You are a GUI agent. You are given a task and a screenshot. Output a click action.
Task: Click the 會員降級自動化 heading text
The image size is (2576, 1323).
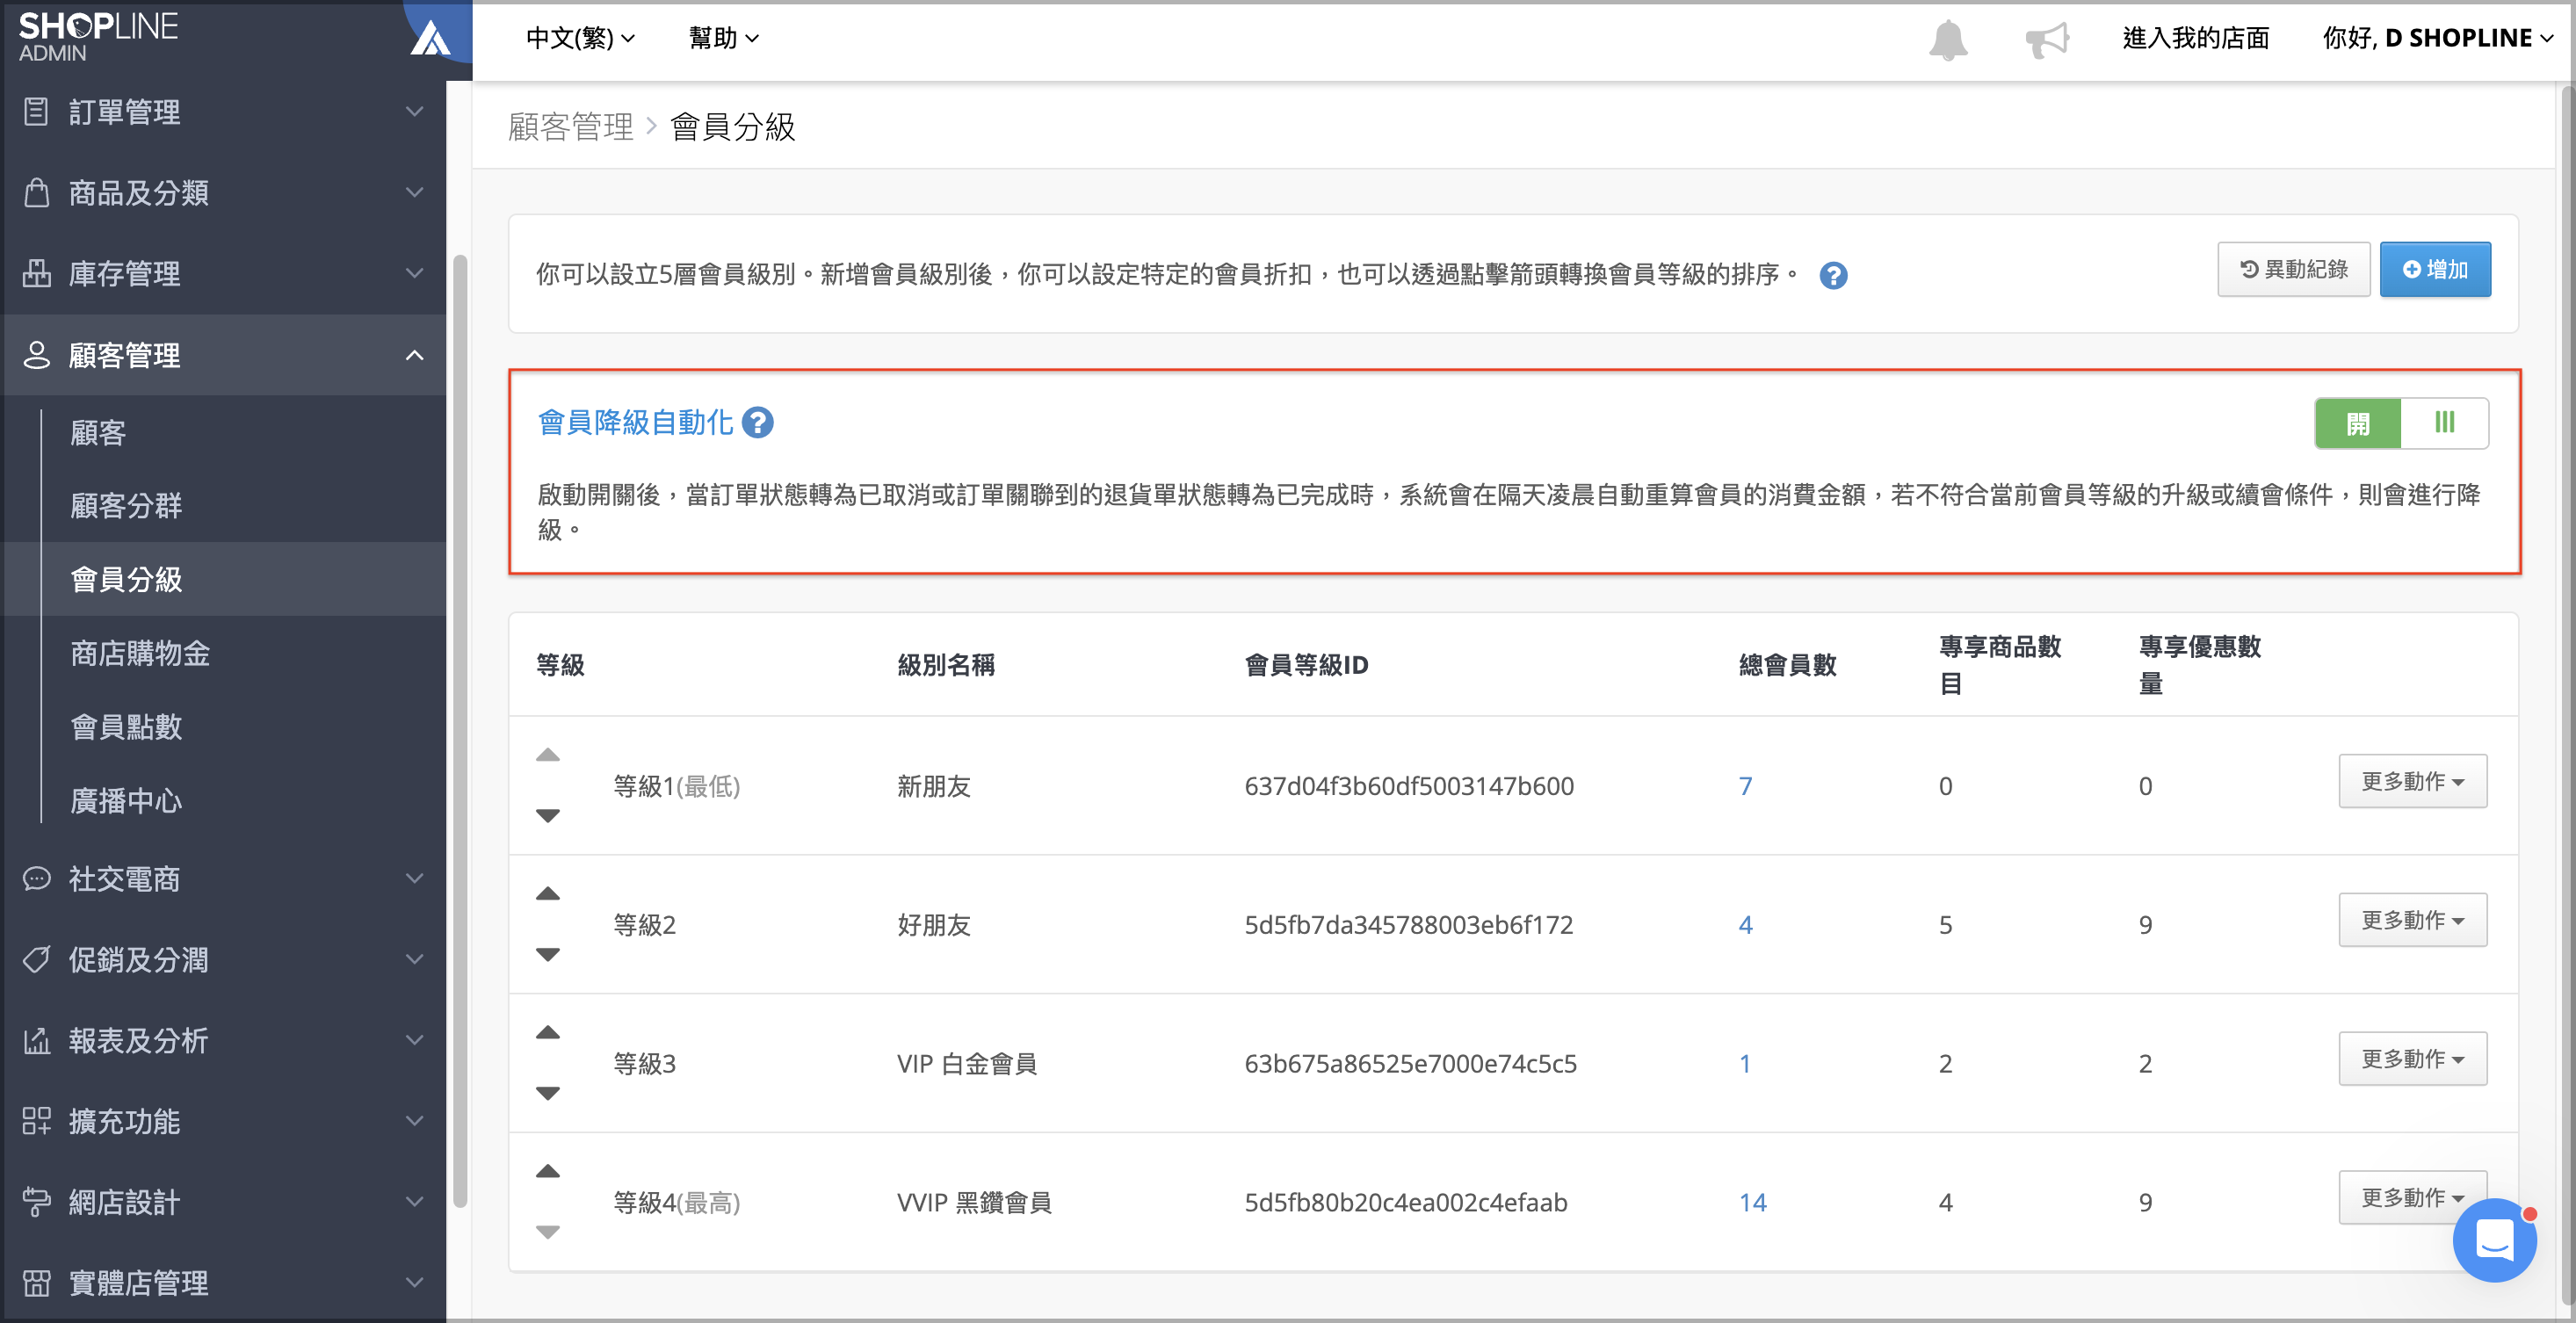tap(635, 423)
